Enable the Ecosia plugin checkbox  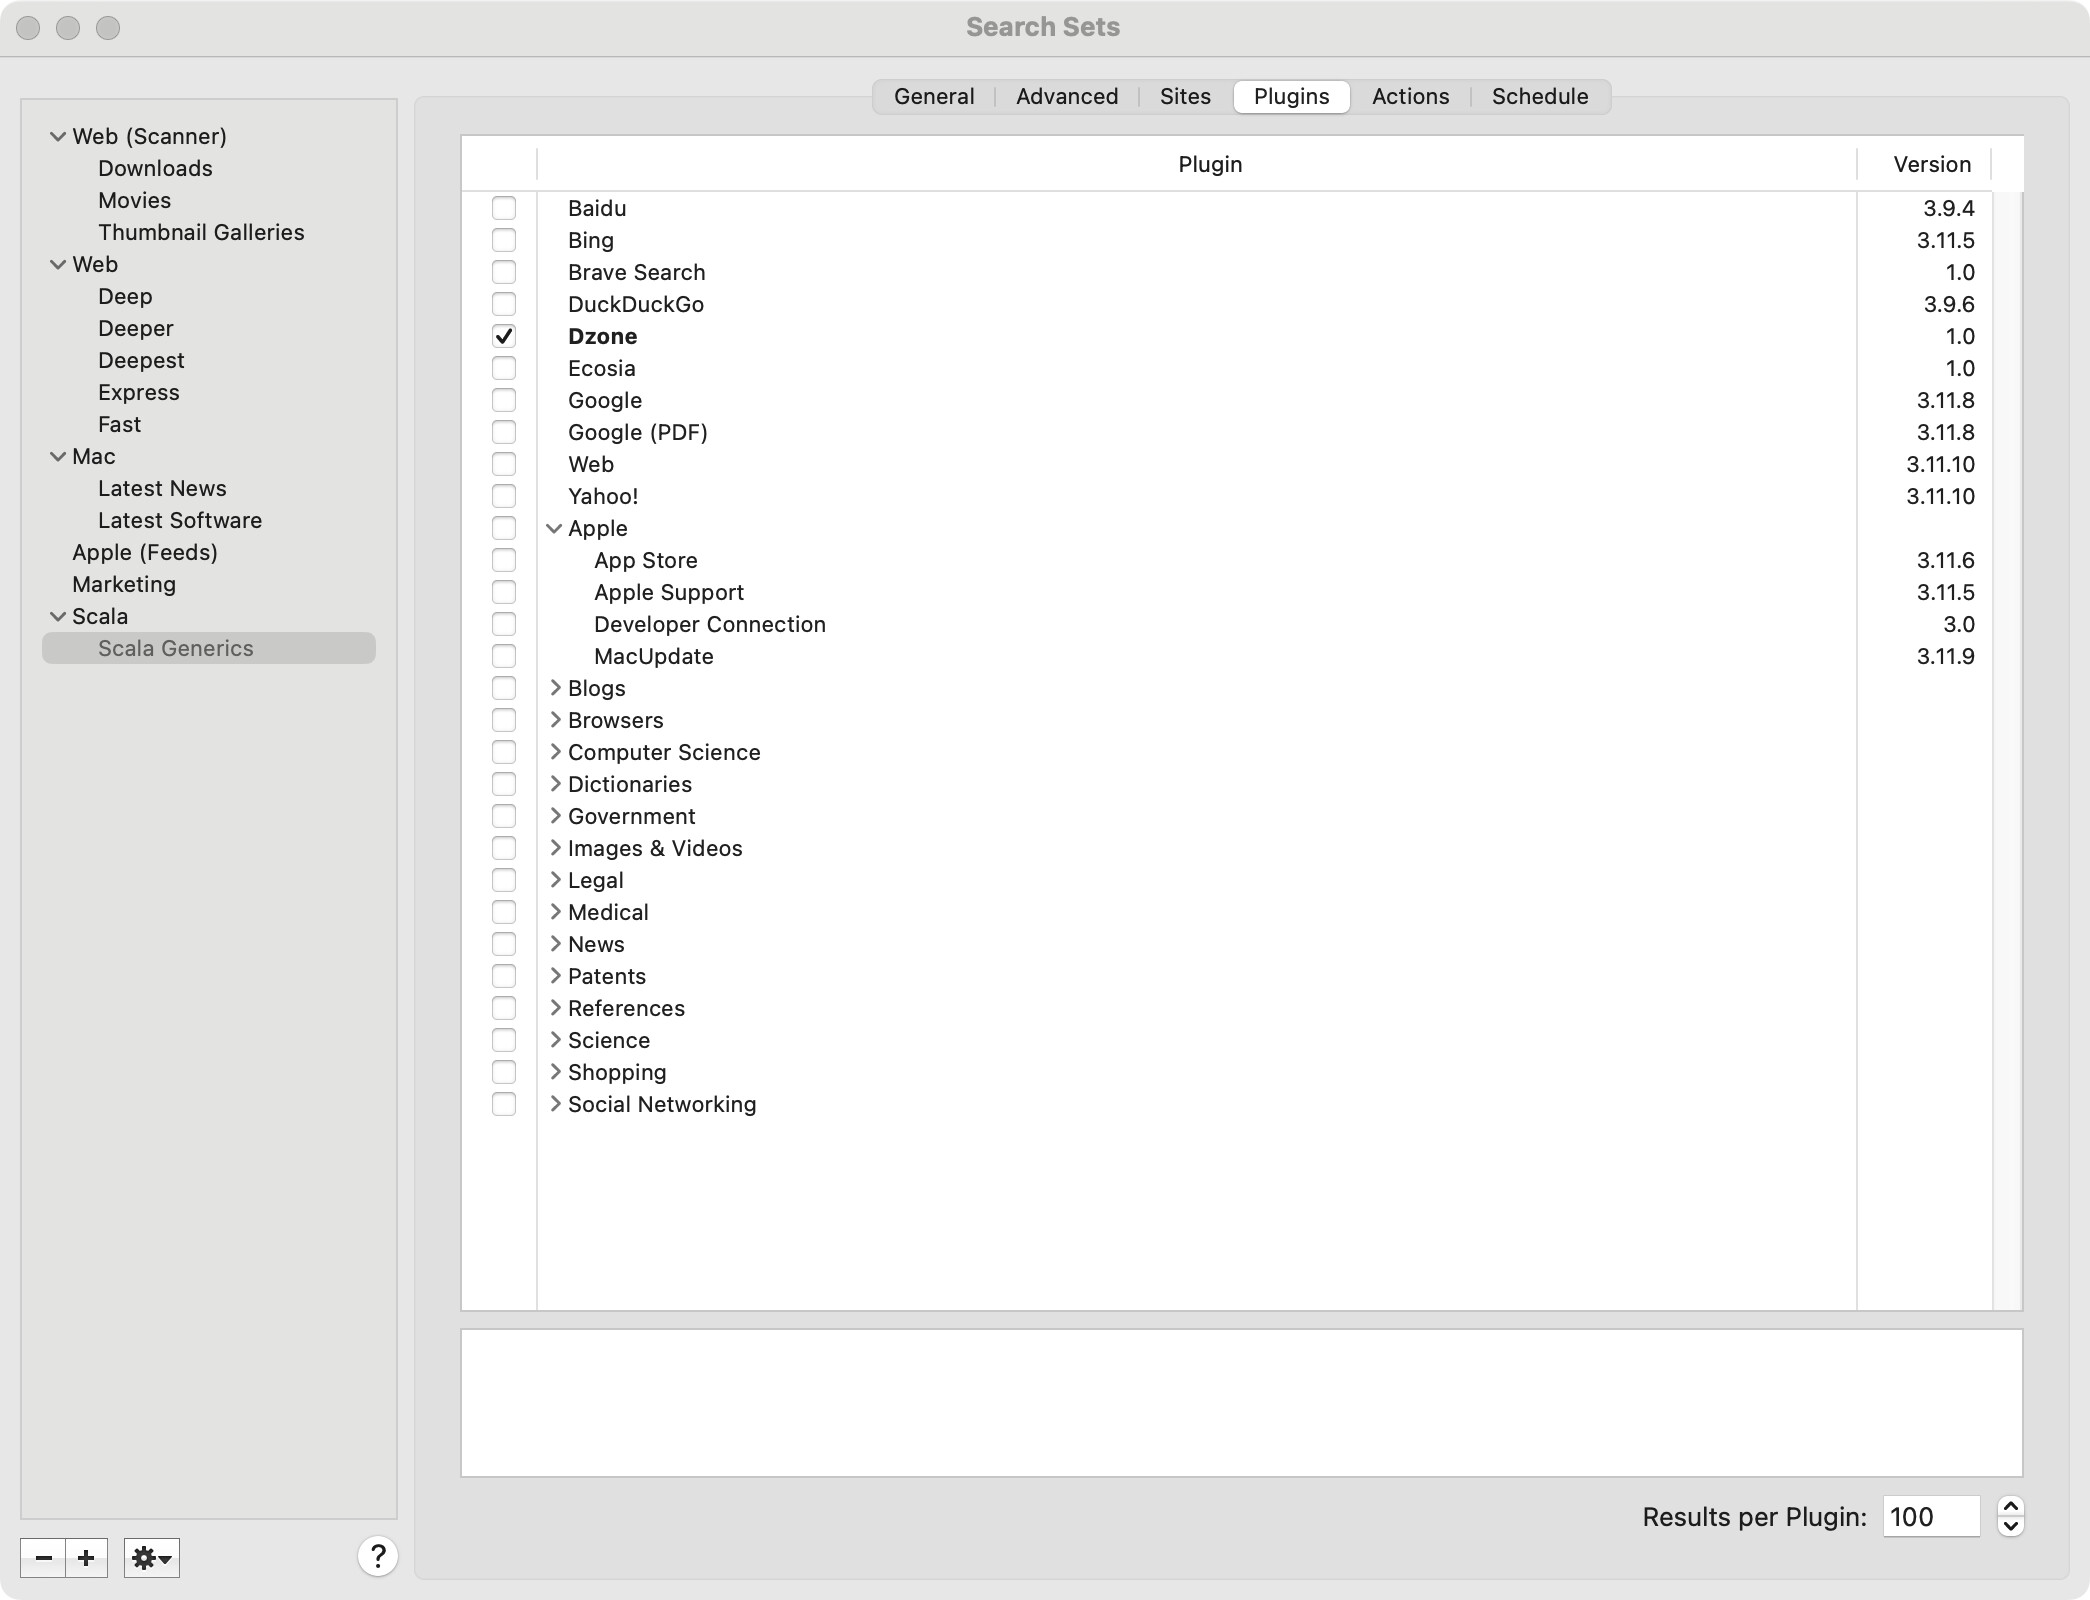click(x=504, y=368)
